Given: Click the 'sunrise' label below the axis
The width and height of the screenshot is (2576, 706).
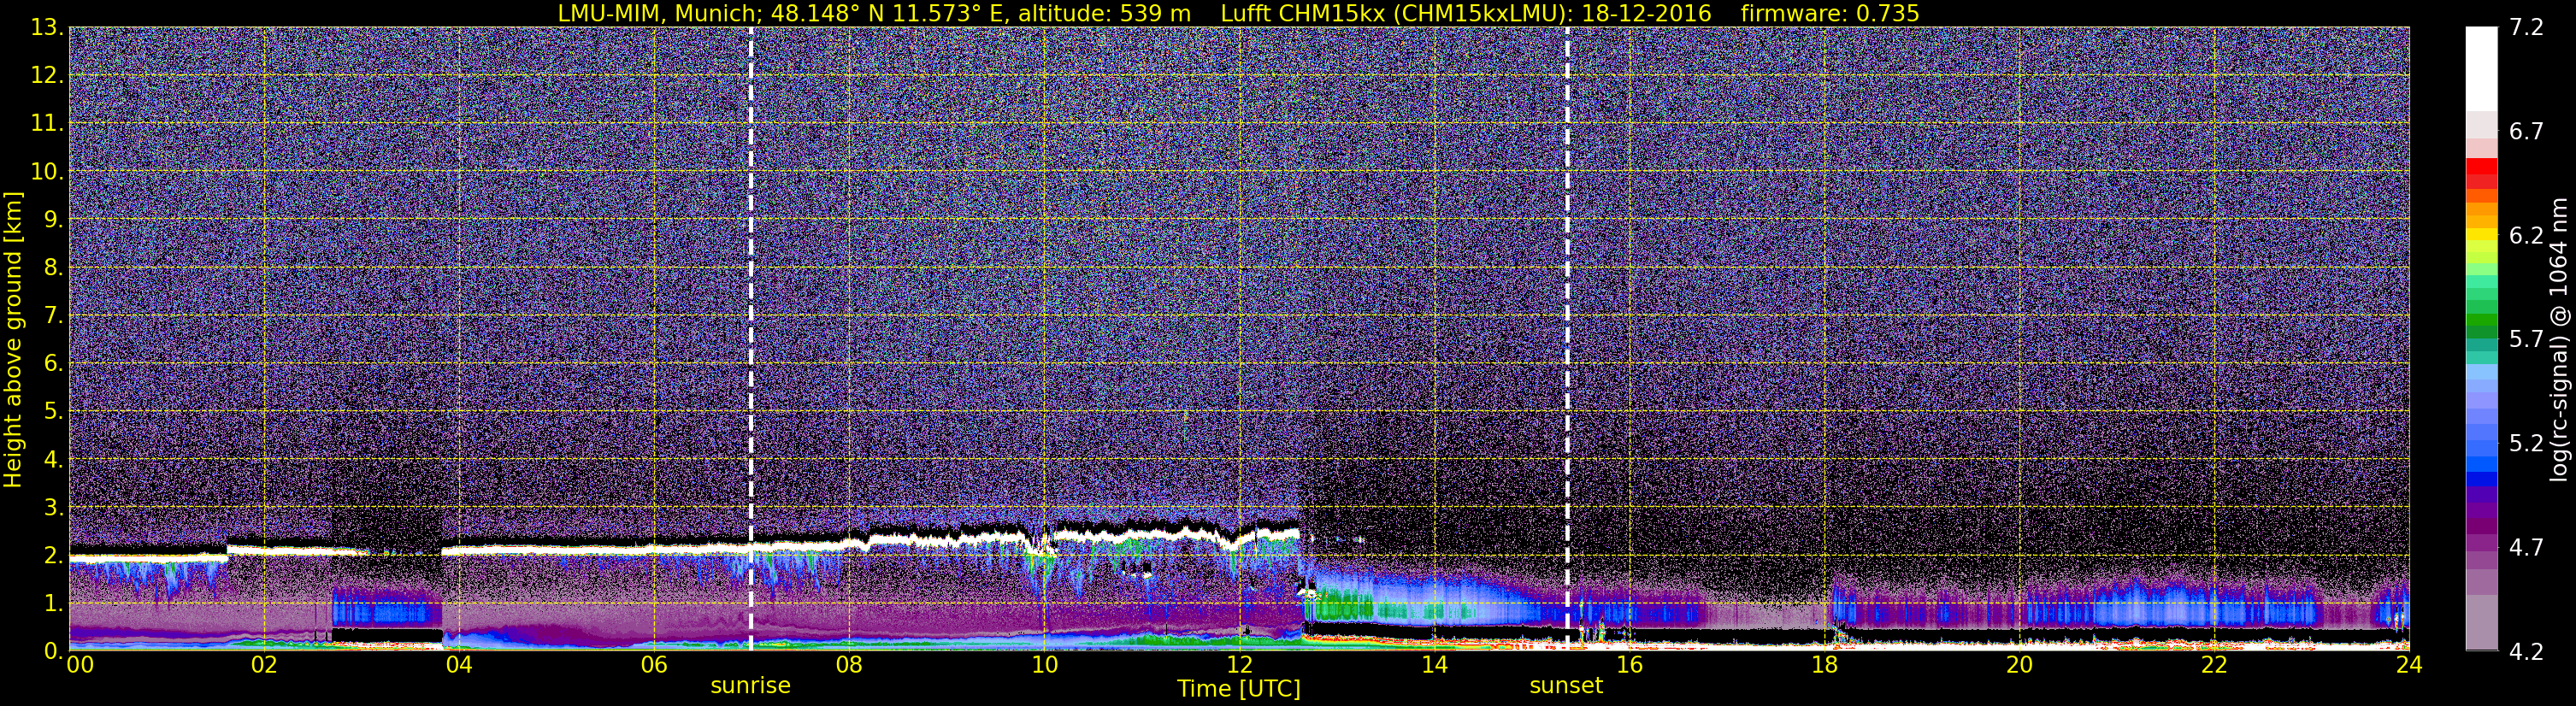Looking at the screenshot, I should click(750, 686).
